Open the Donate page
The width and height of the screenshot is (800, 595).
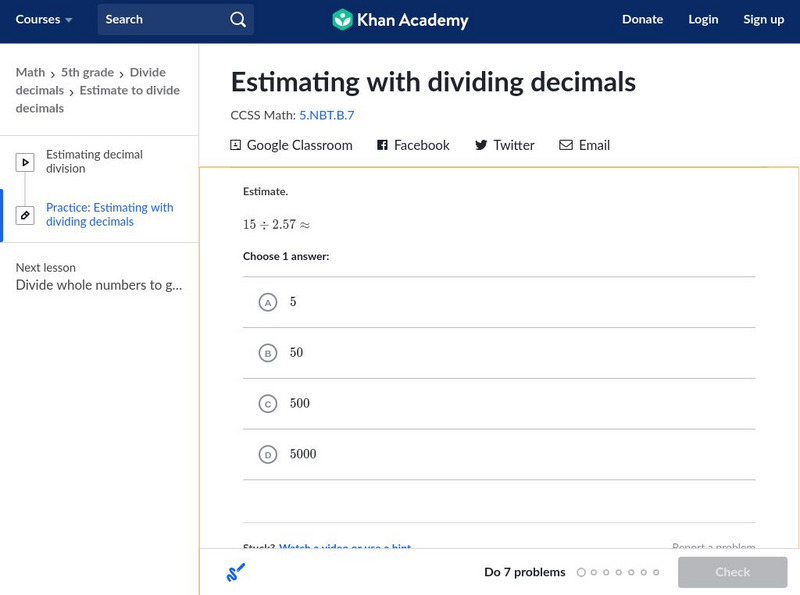[642, 19]
